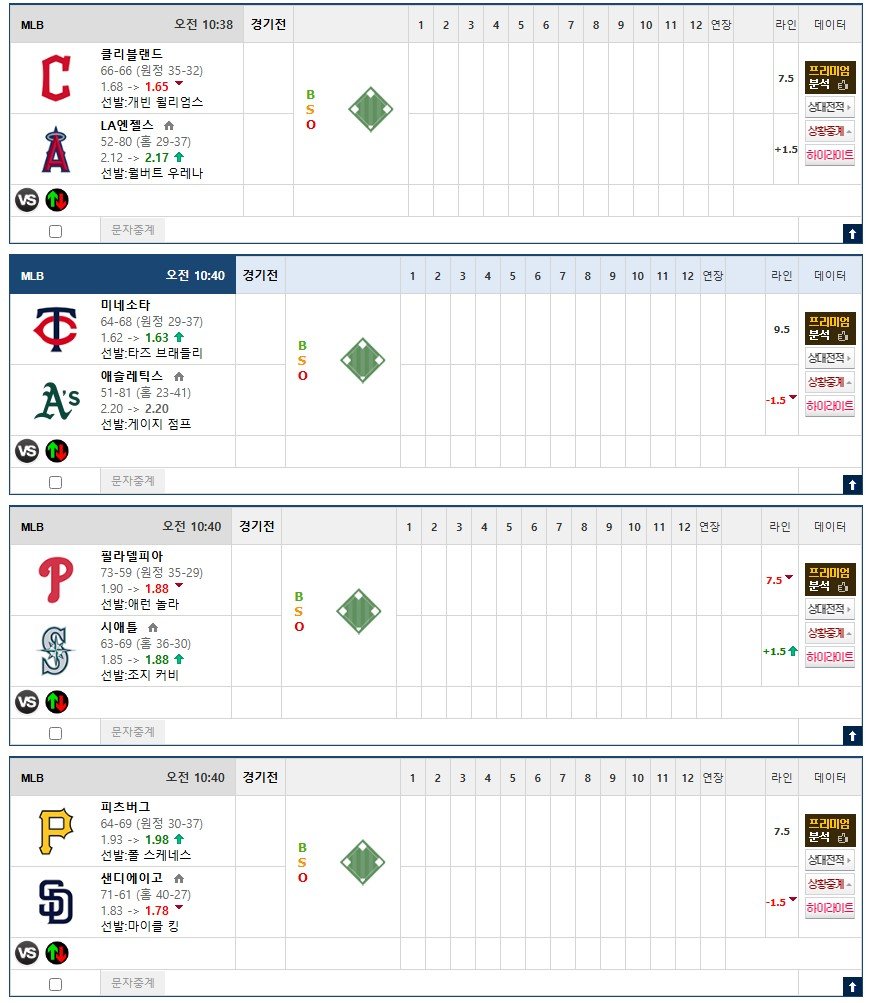The height and width of the screenshot is (1003, 871).
Task: Click the home icon next to 애슬레틱스
Action: tap(179, 377)
